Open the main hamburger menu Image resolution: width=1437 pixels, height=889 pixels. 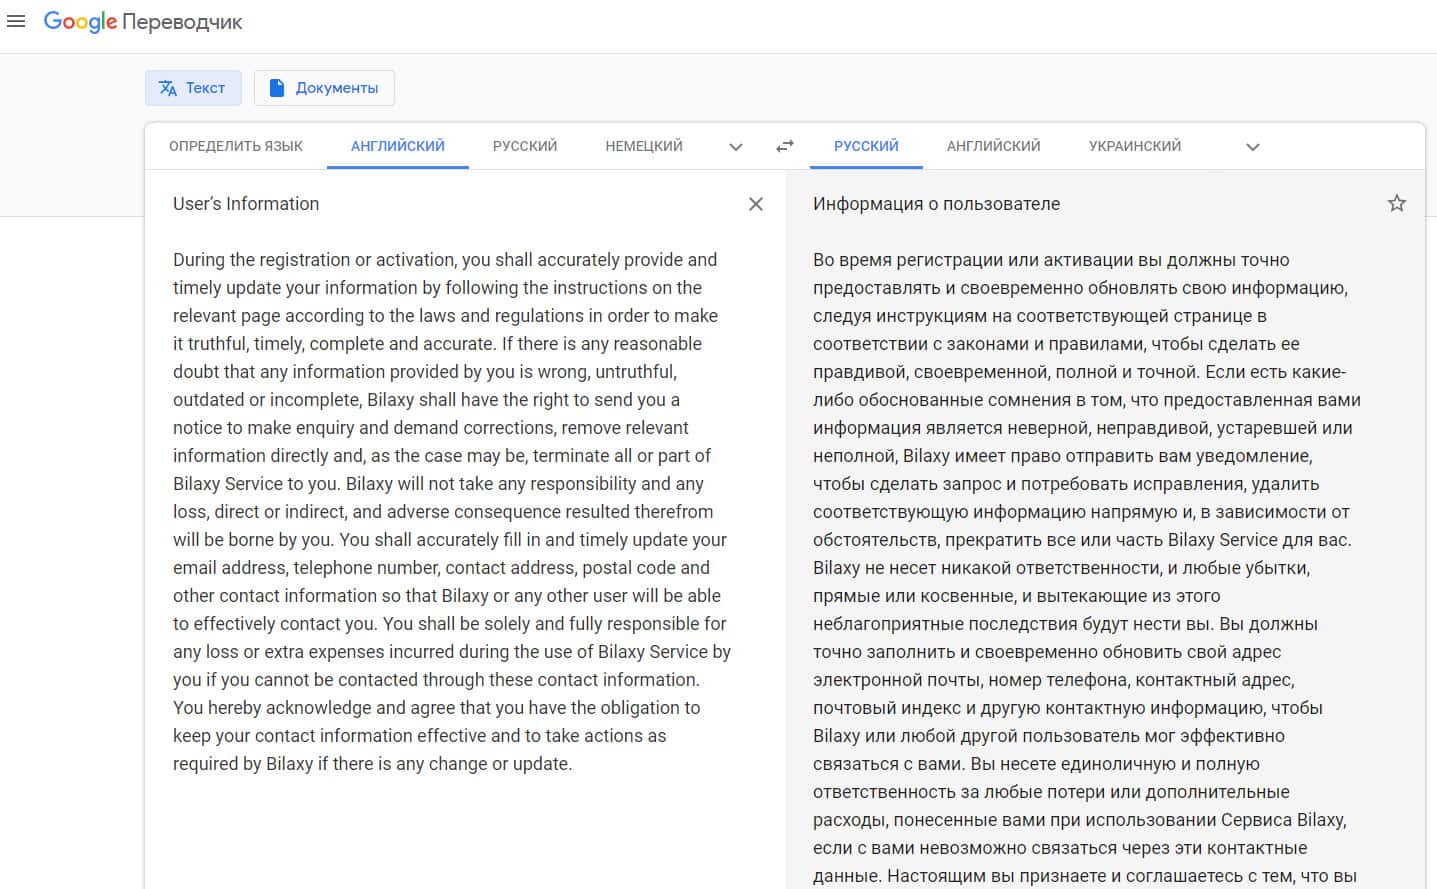(16, 21)
